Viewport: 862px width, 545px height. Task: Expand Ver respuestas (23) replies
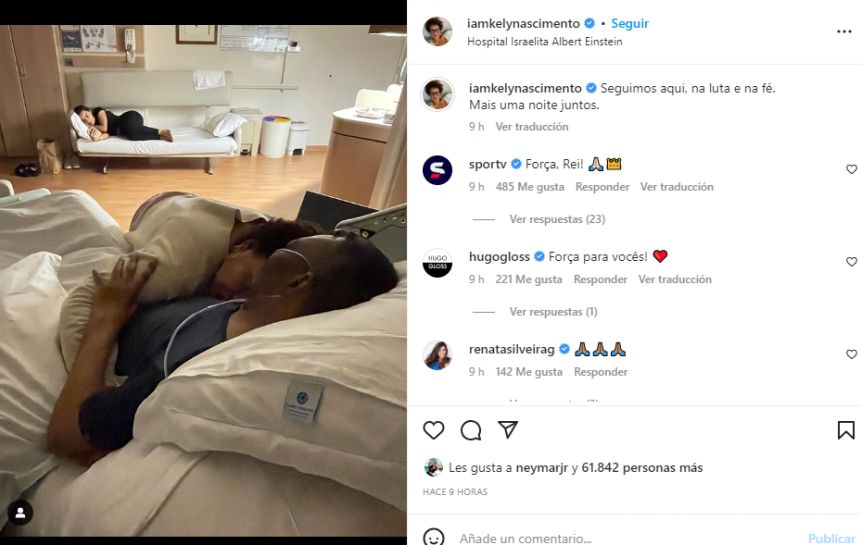coord(557,219)
